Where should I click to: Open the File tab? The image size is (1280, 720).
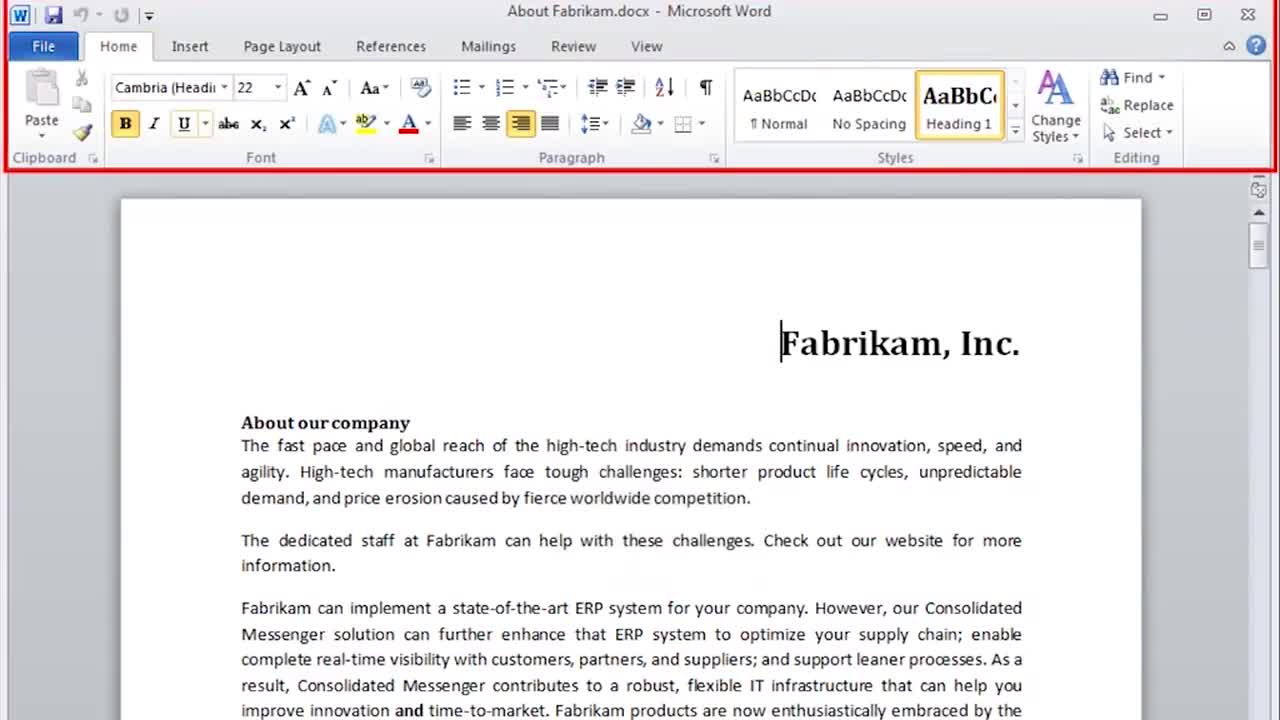[x=44, y=46]
